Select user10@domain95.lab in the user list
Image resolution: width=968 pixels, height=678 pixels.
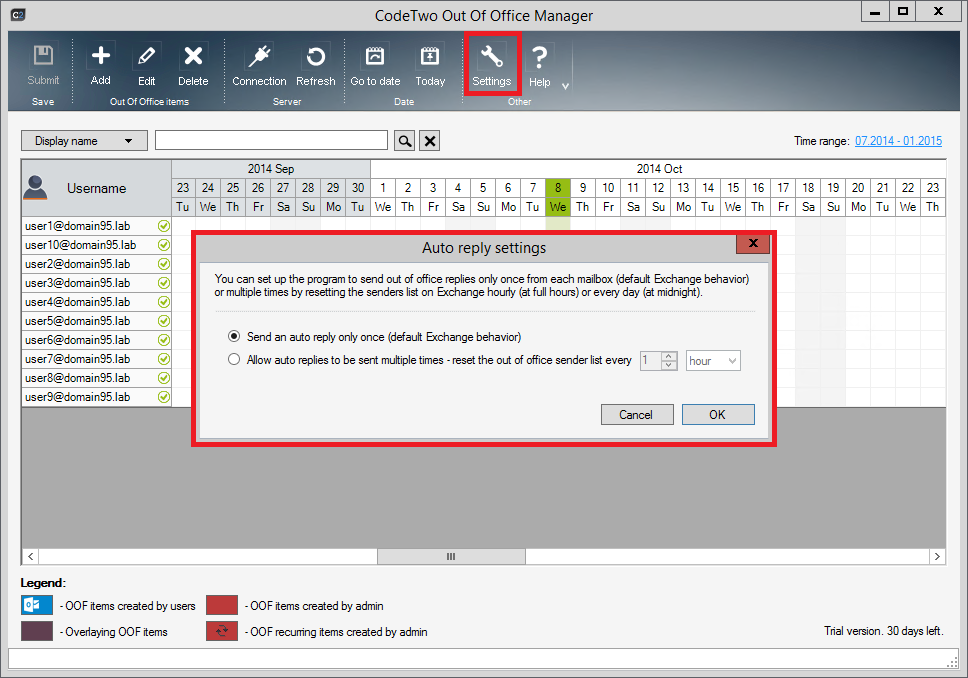coord(80,245)
